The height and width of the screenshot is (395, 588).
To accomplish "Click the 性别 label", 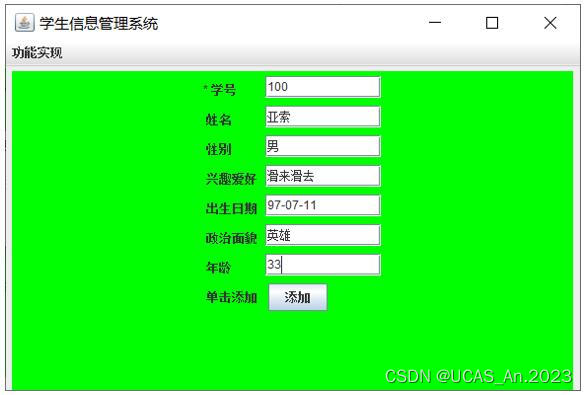I will tap(218, 149).
